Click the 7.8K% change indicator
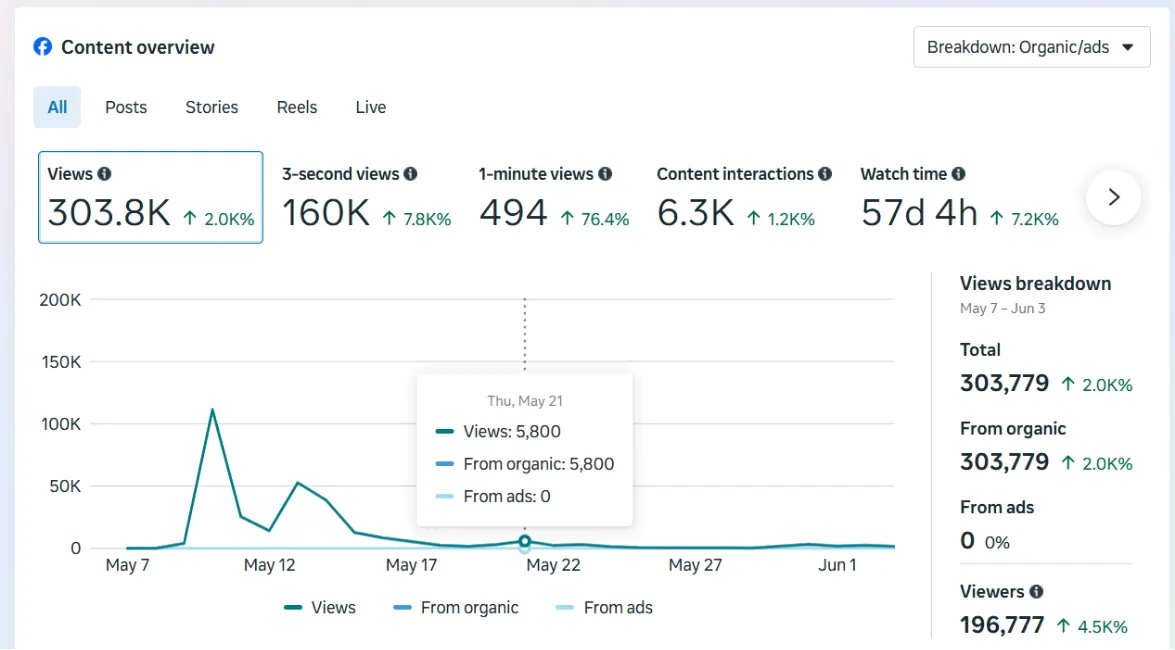The width and height of the screenshot is (1175, 650). [417, 219]
